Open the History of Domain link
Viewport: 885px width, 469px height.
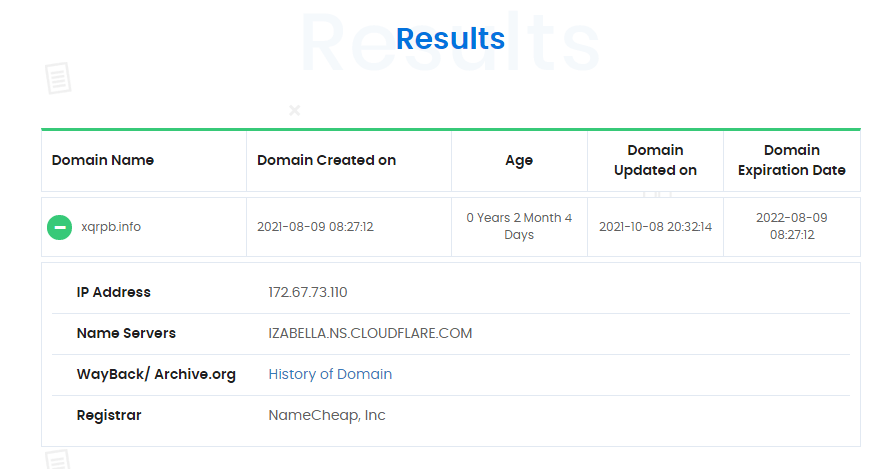pos(330,374)
